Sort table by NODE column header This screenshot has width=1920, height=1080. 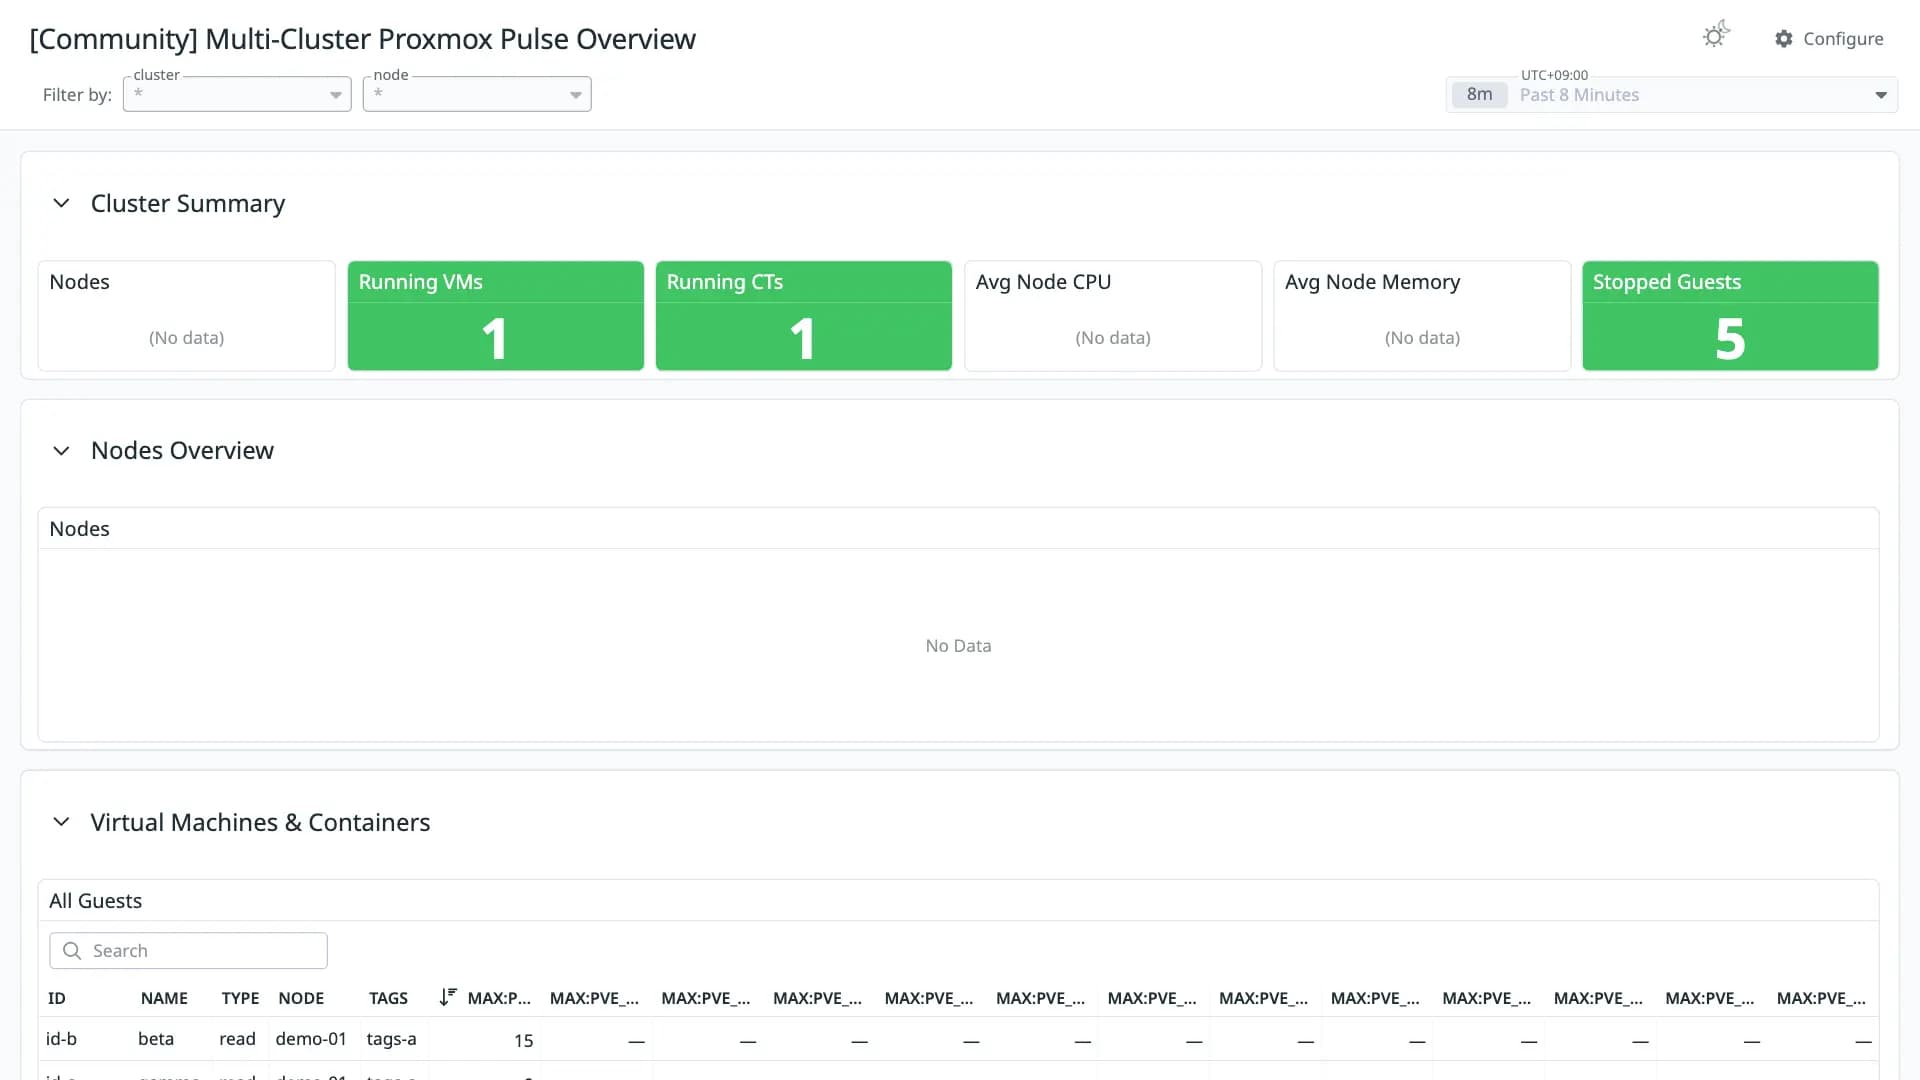point(301,998)
